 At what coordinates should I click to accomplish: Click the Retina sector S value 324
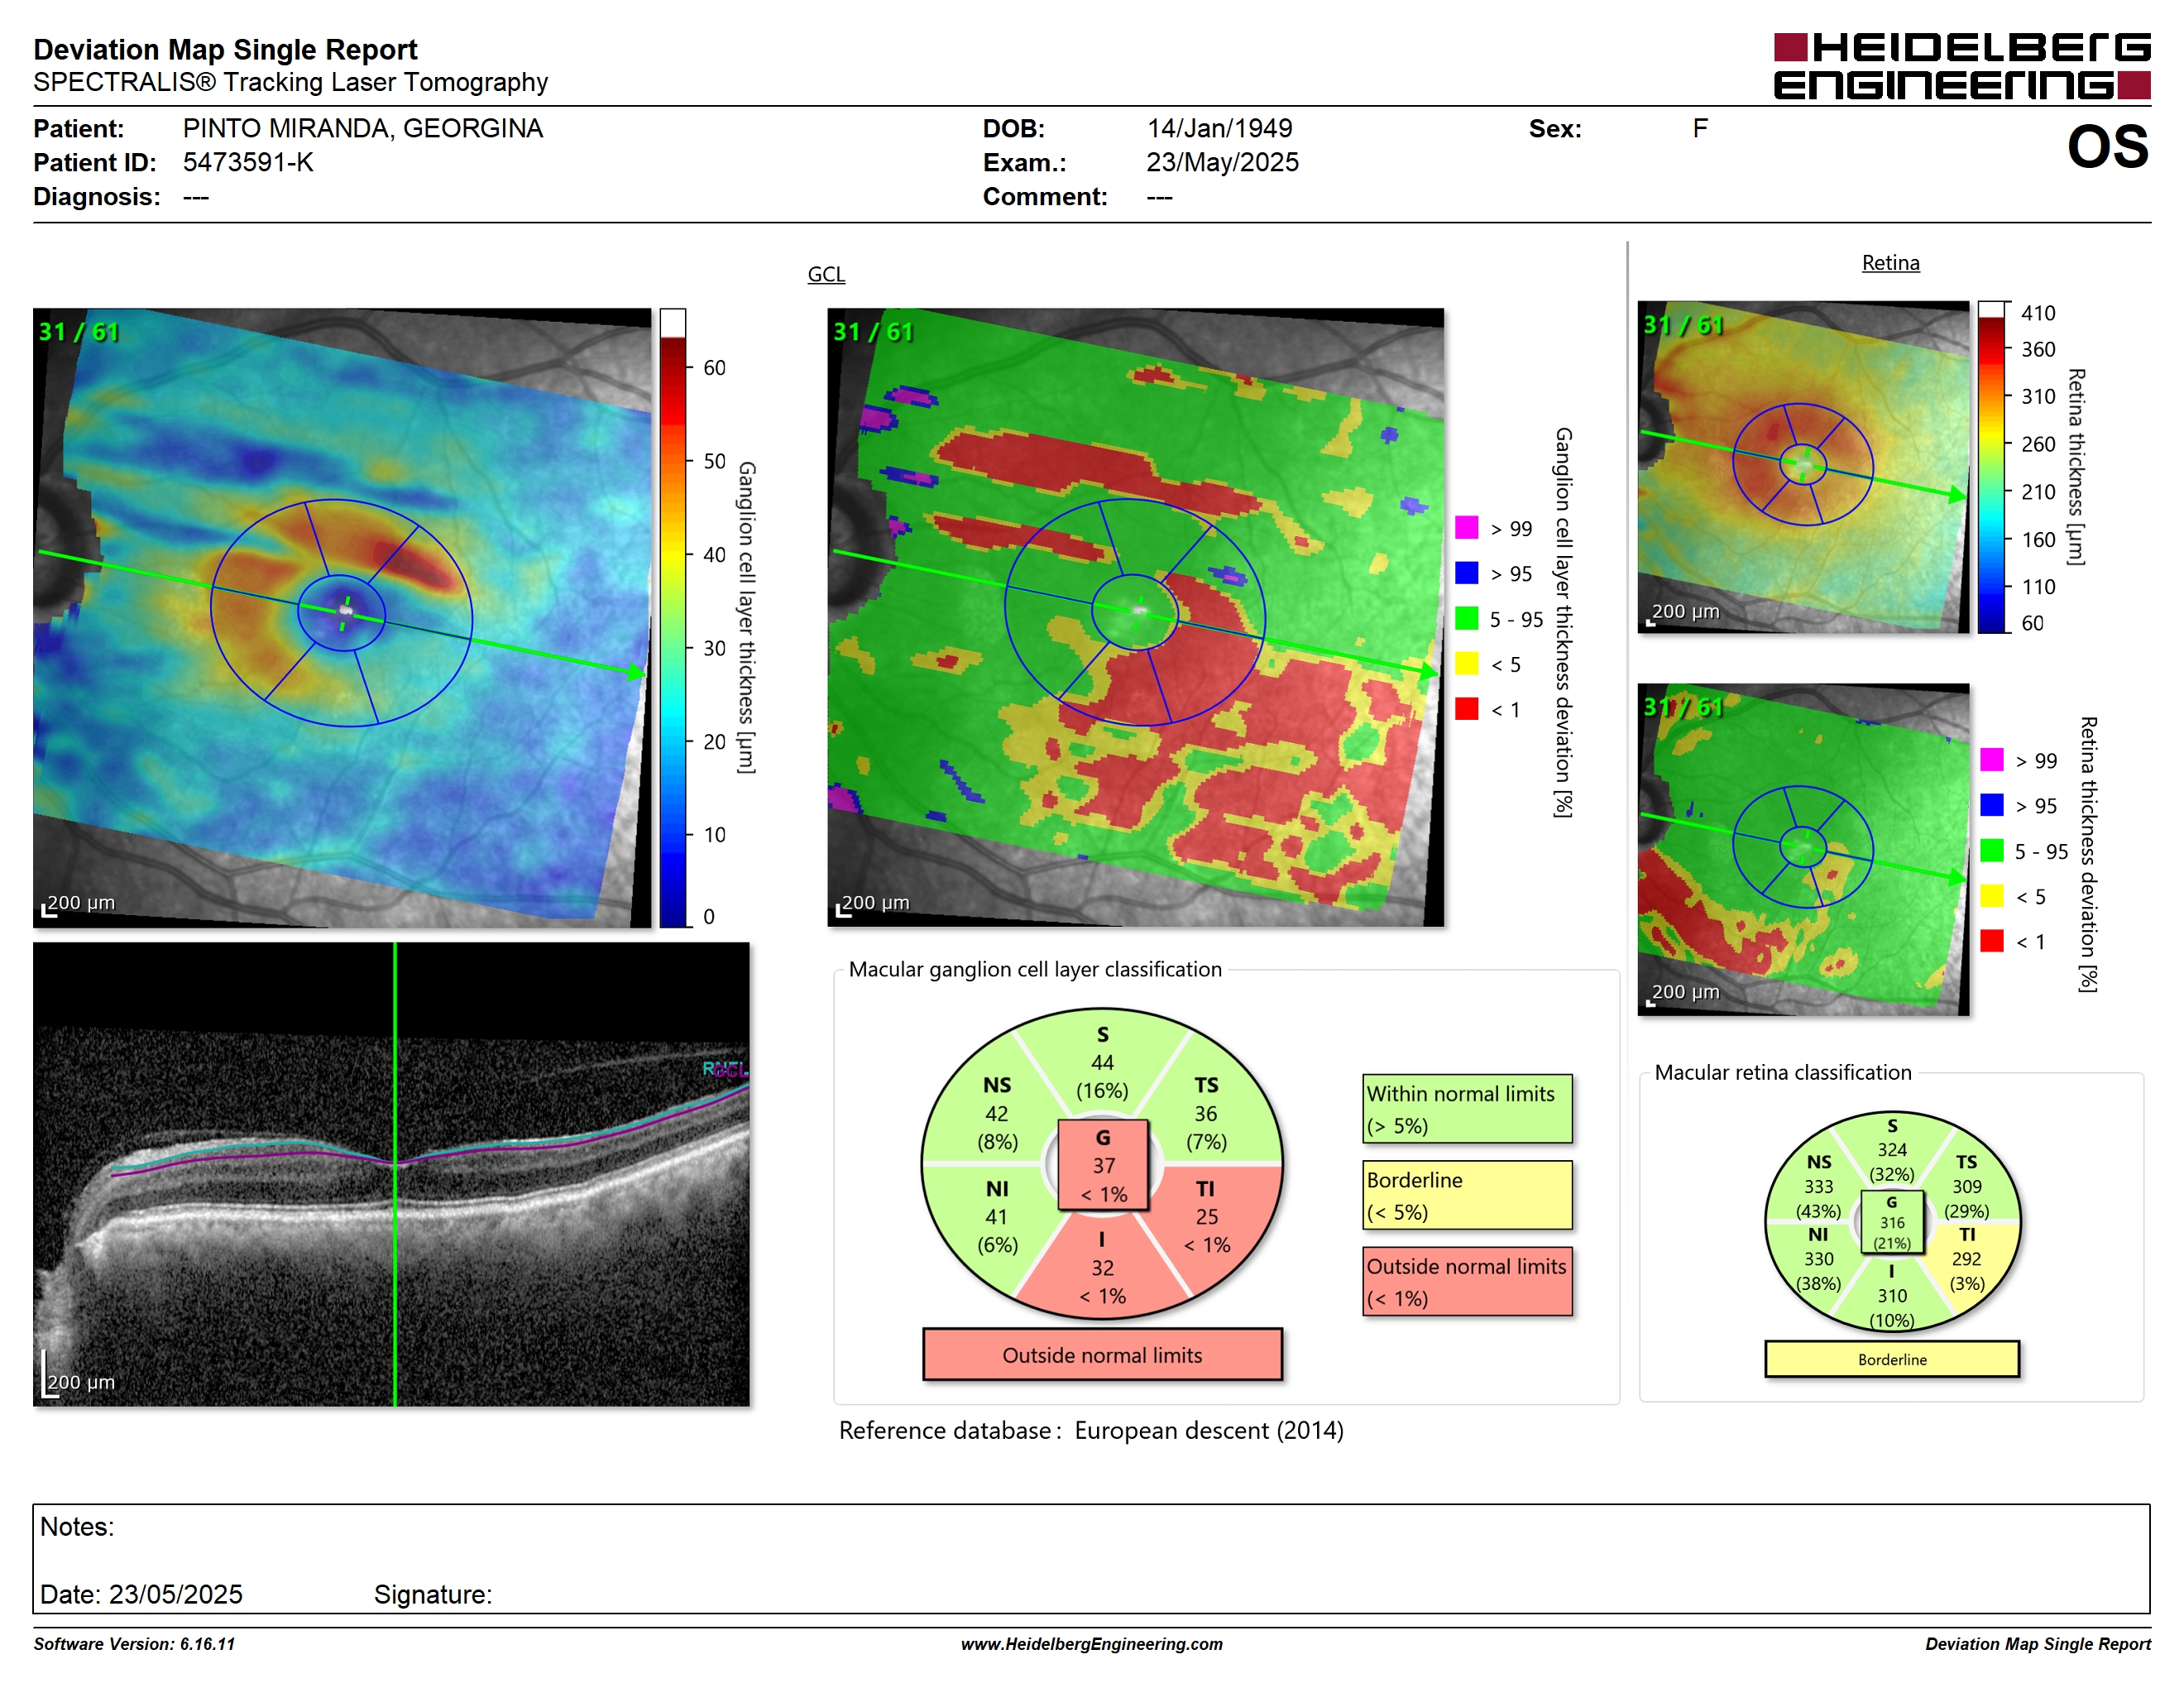(1891, 1150)
